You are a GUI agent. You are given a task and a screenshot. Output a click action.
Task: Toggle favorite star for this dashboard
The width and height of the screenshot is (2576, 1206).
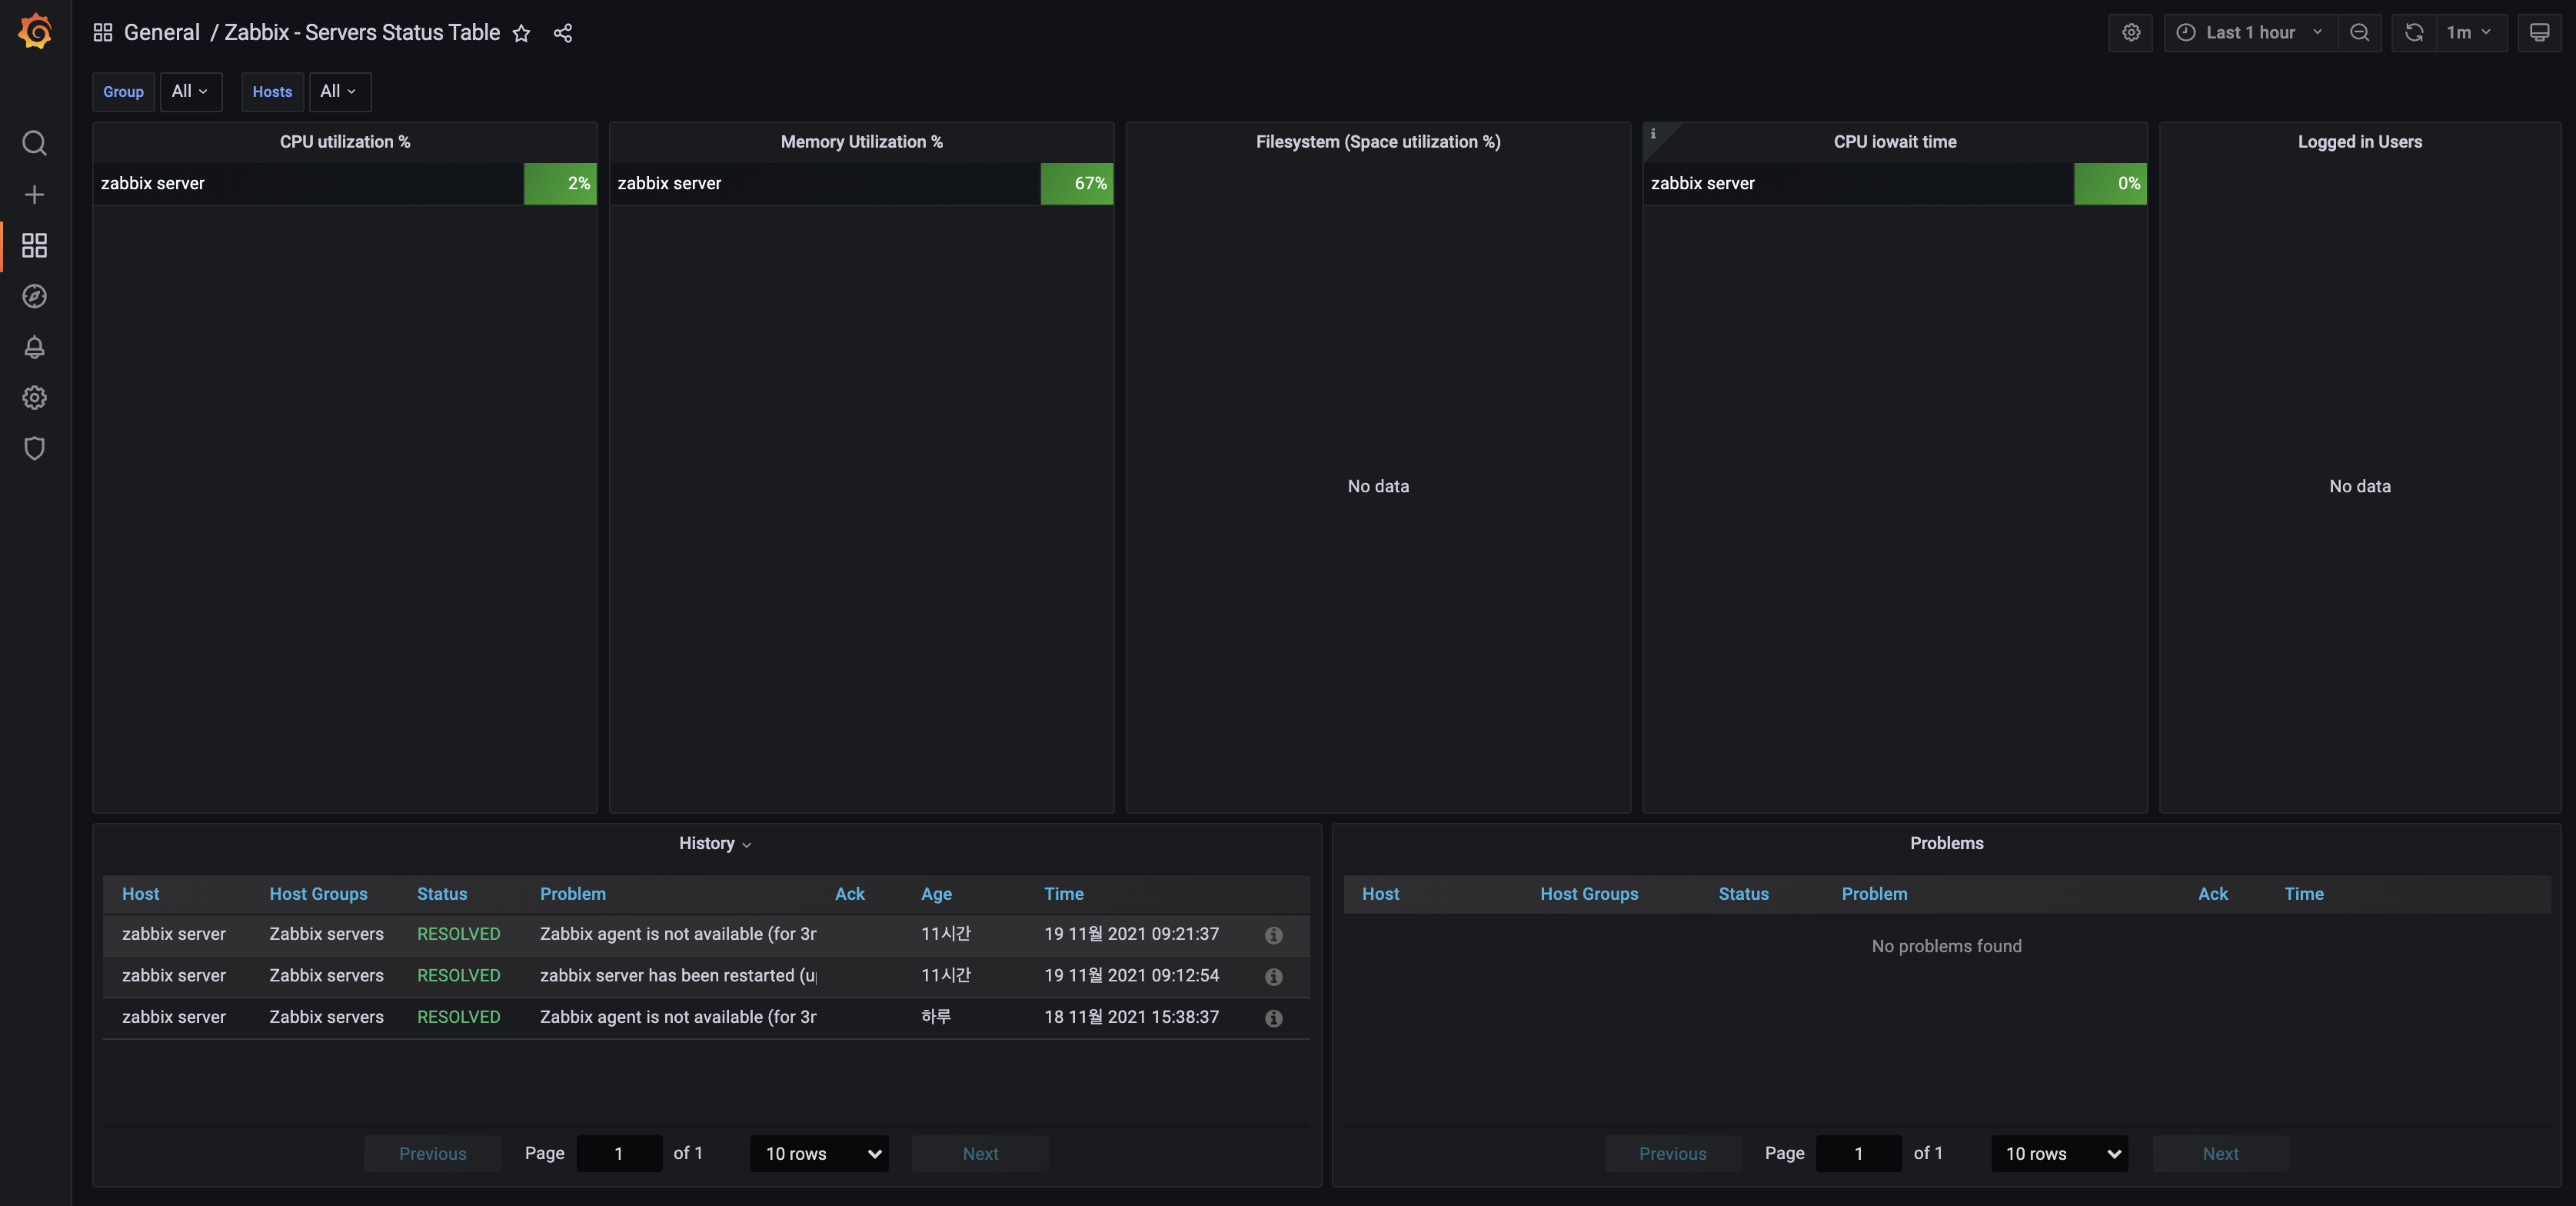pos(521,33)
